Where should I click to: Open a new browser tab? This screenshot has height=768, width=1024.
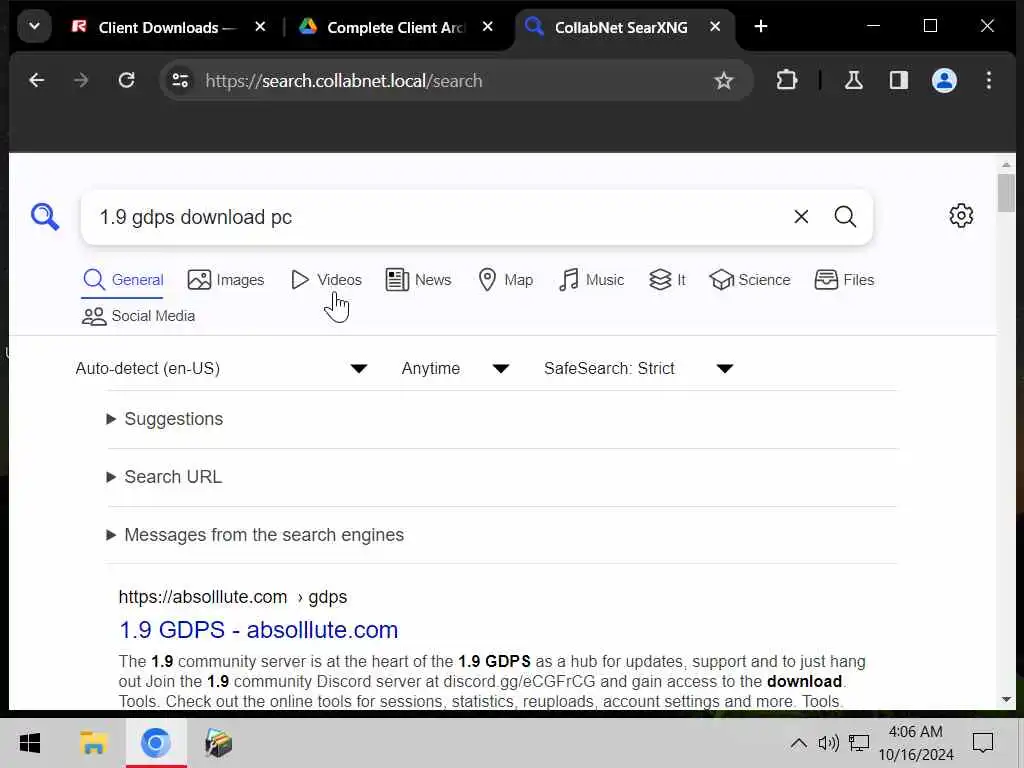click(761, 27)
